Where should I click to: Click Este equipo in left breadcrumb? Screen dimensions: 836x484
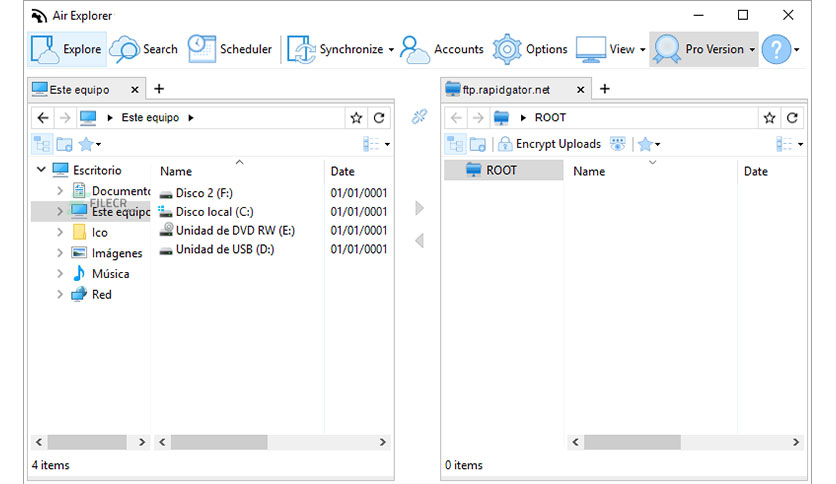(150, 117)
